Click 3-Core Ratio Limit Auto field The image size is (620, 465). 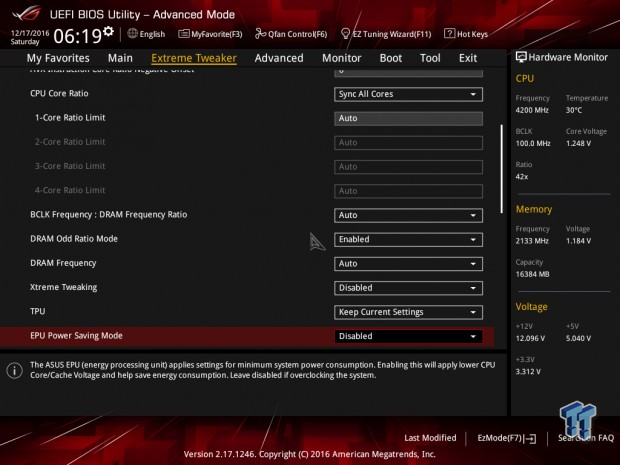coord(408,166)
